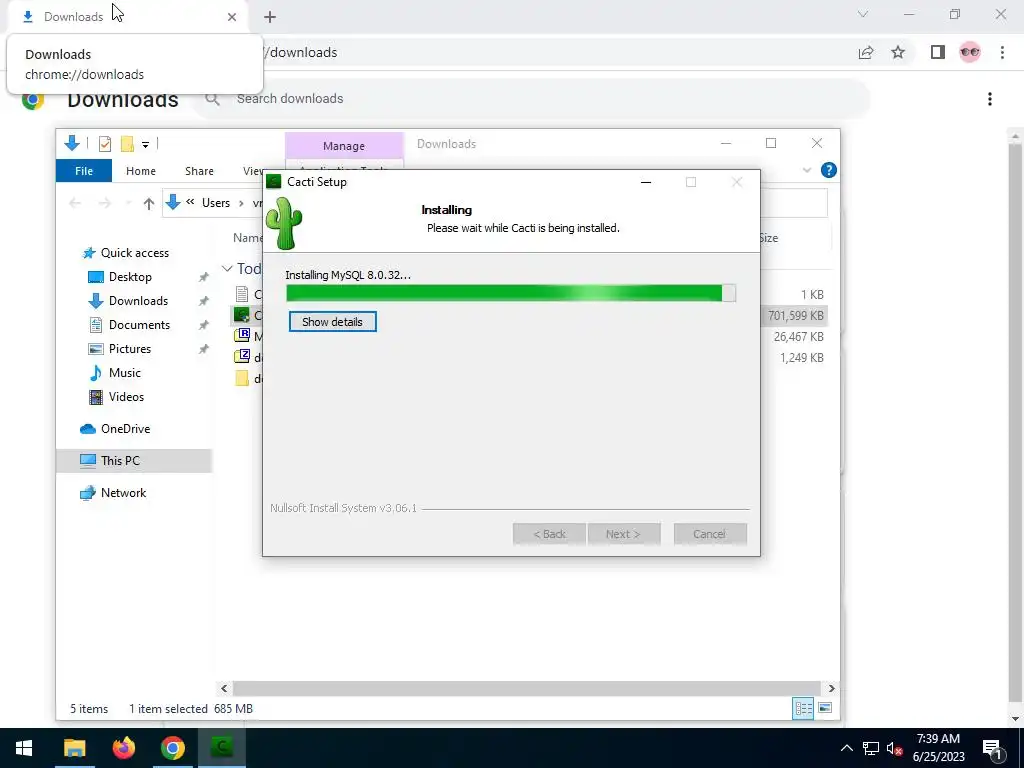Expand the Explorer ribbon chevron
Viewport: 1024px width, 768px height.
click(807, 170)
